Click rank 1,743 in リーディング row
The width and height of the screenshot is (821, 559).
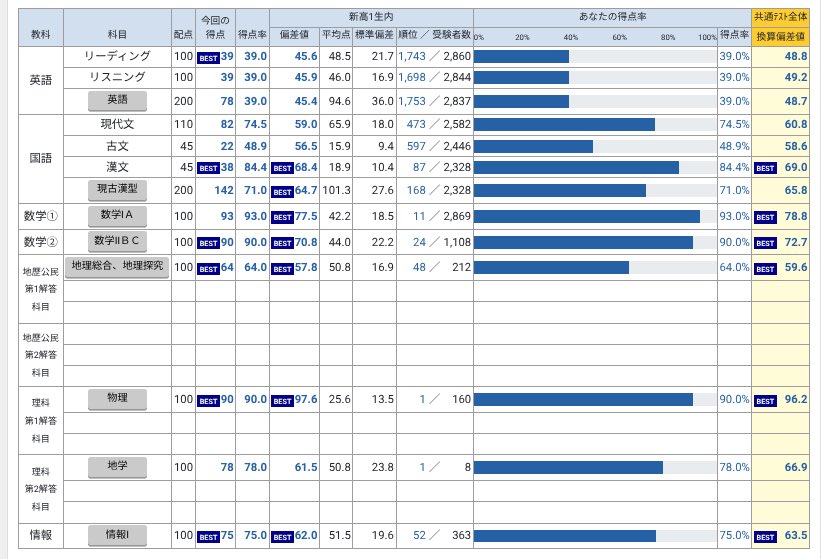coord(412,56)
